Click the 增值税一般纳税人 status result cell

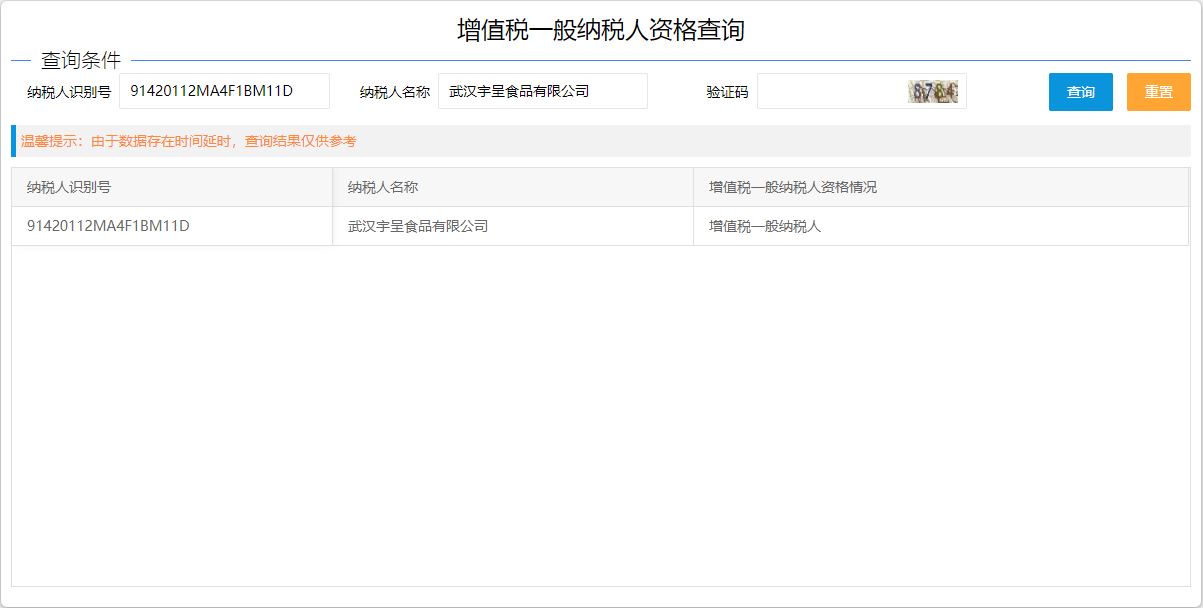[765, 226]
